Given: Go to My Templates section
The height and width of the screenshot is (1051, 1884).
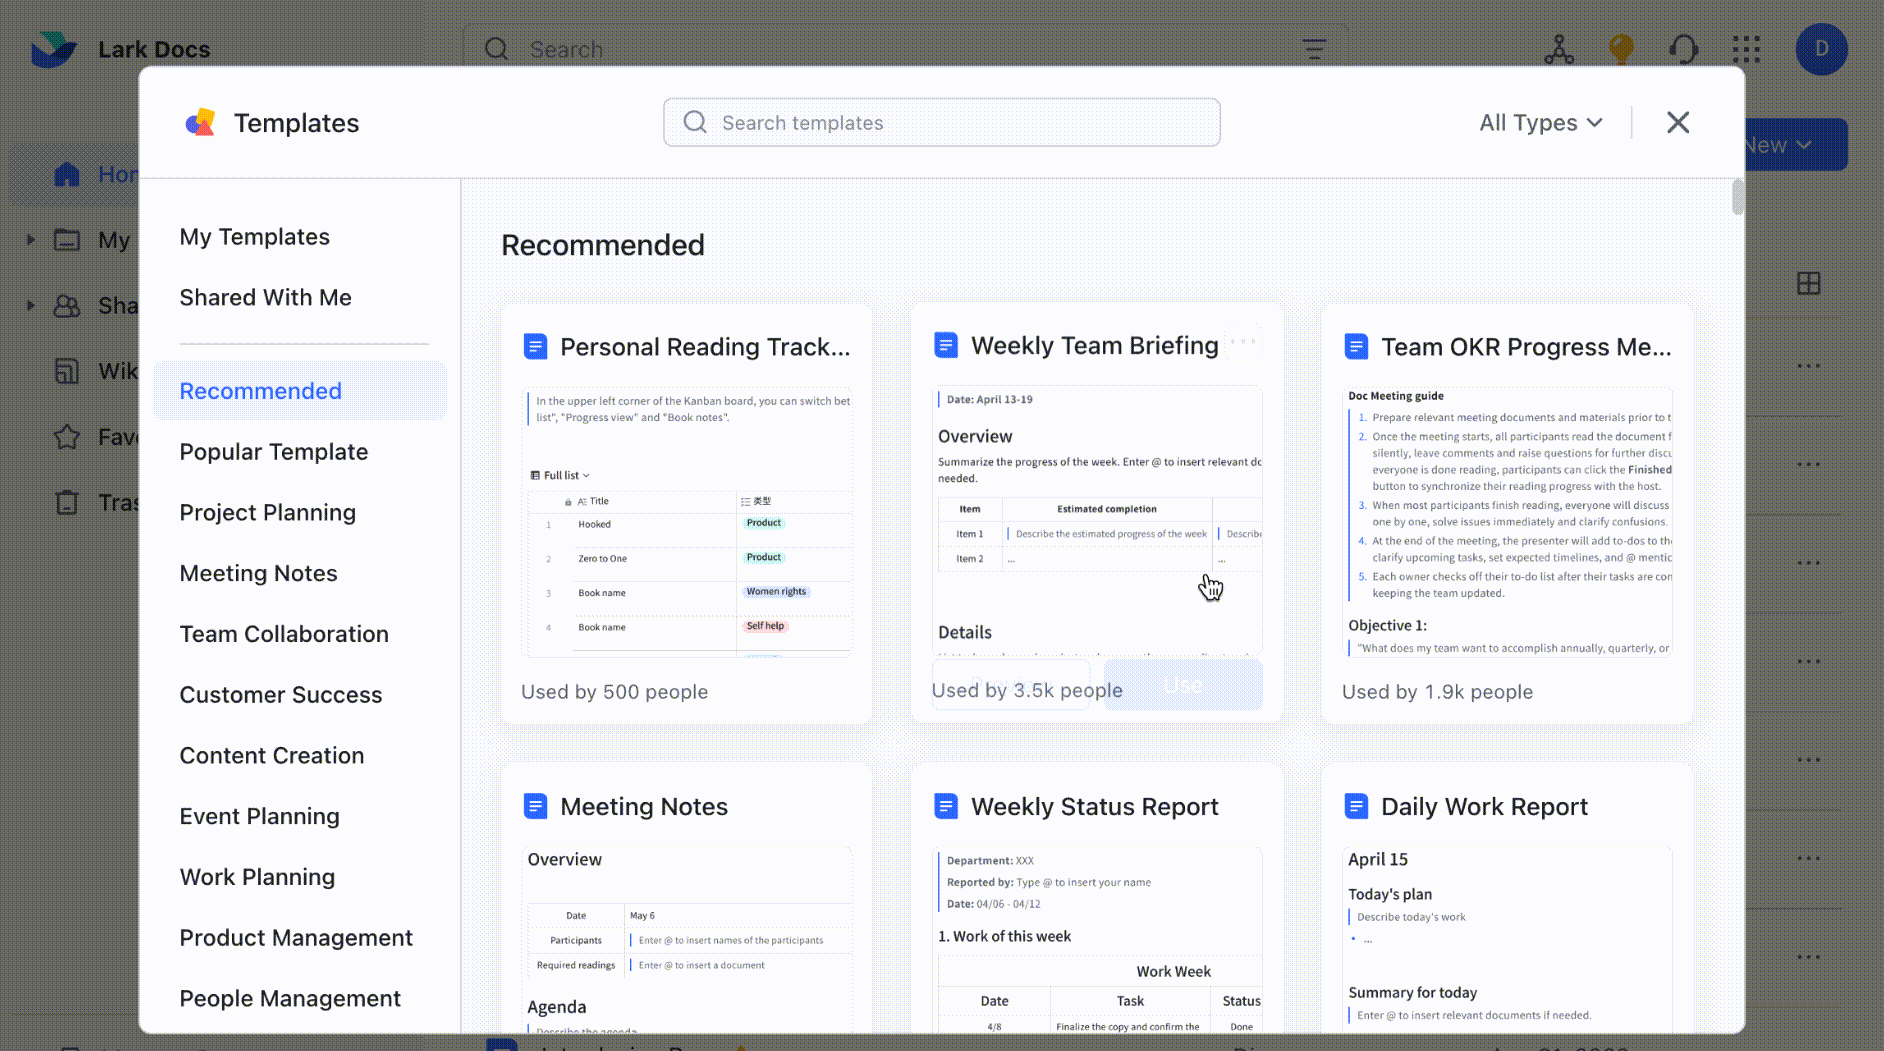Looking at the screenshot, I should tap(254, 237).
